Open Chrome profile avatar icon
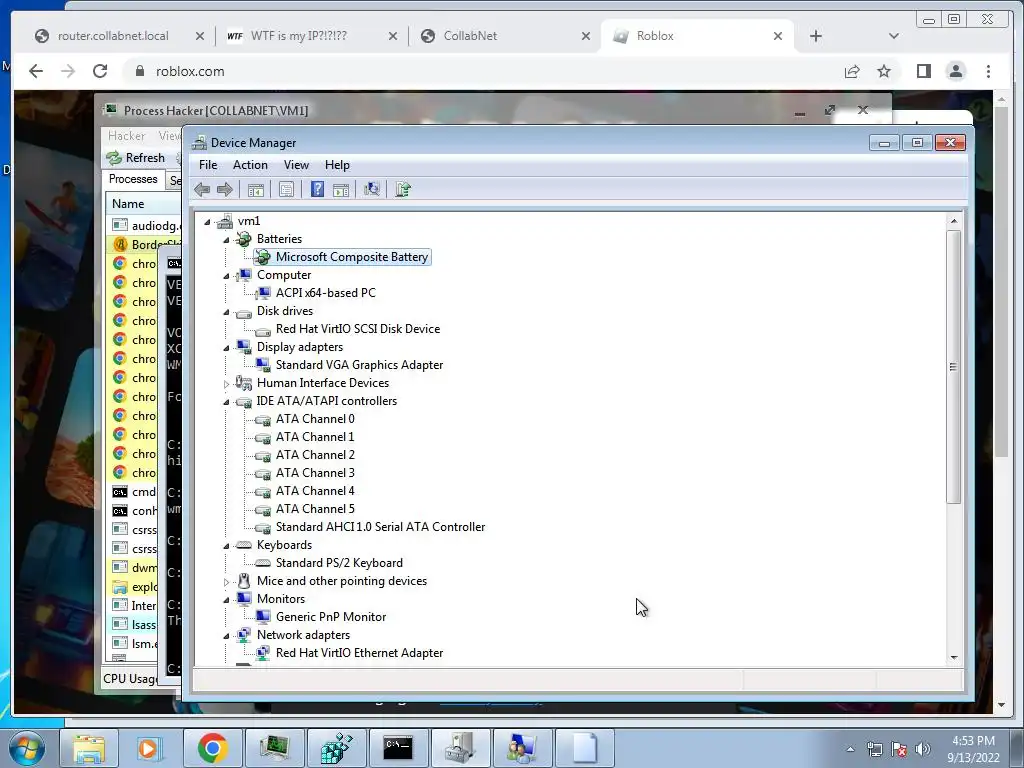 pyautogui.click(x=956, y=71)
